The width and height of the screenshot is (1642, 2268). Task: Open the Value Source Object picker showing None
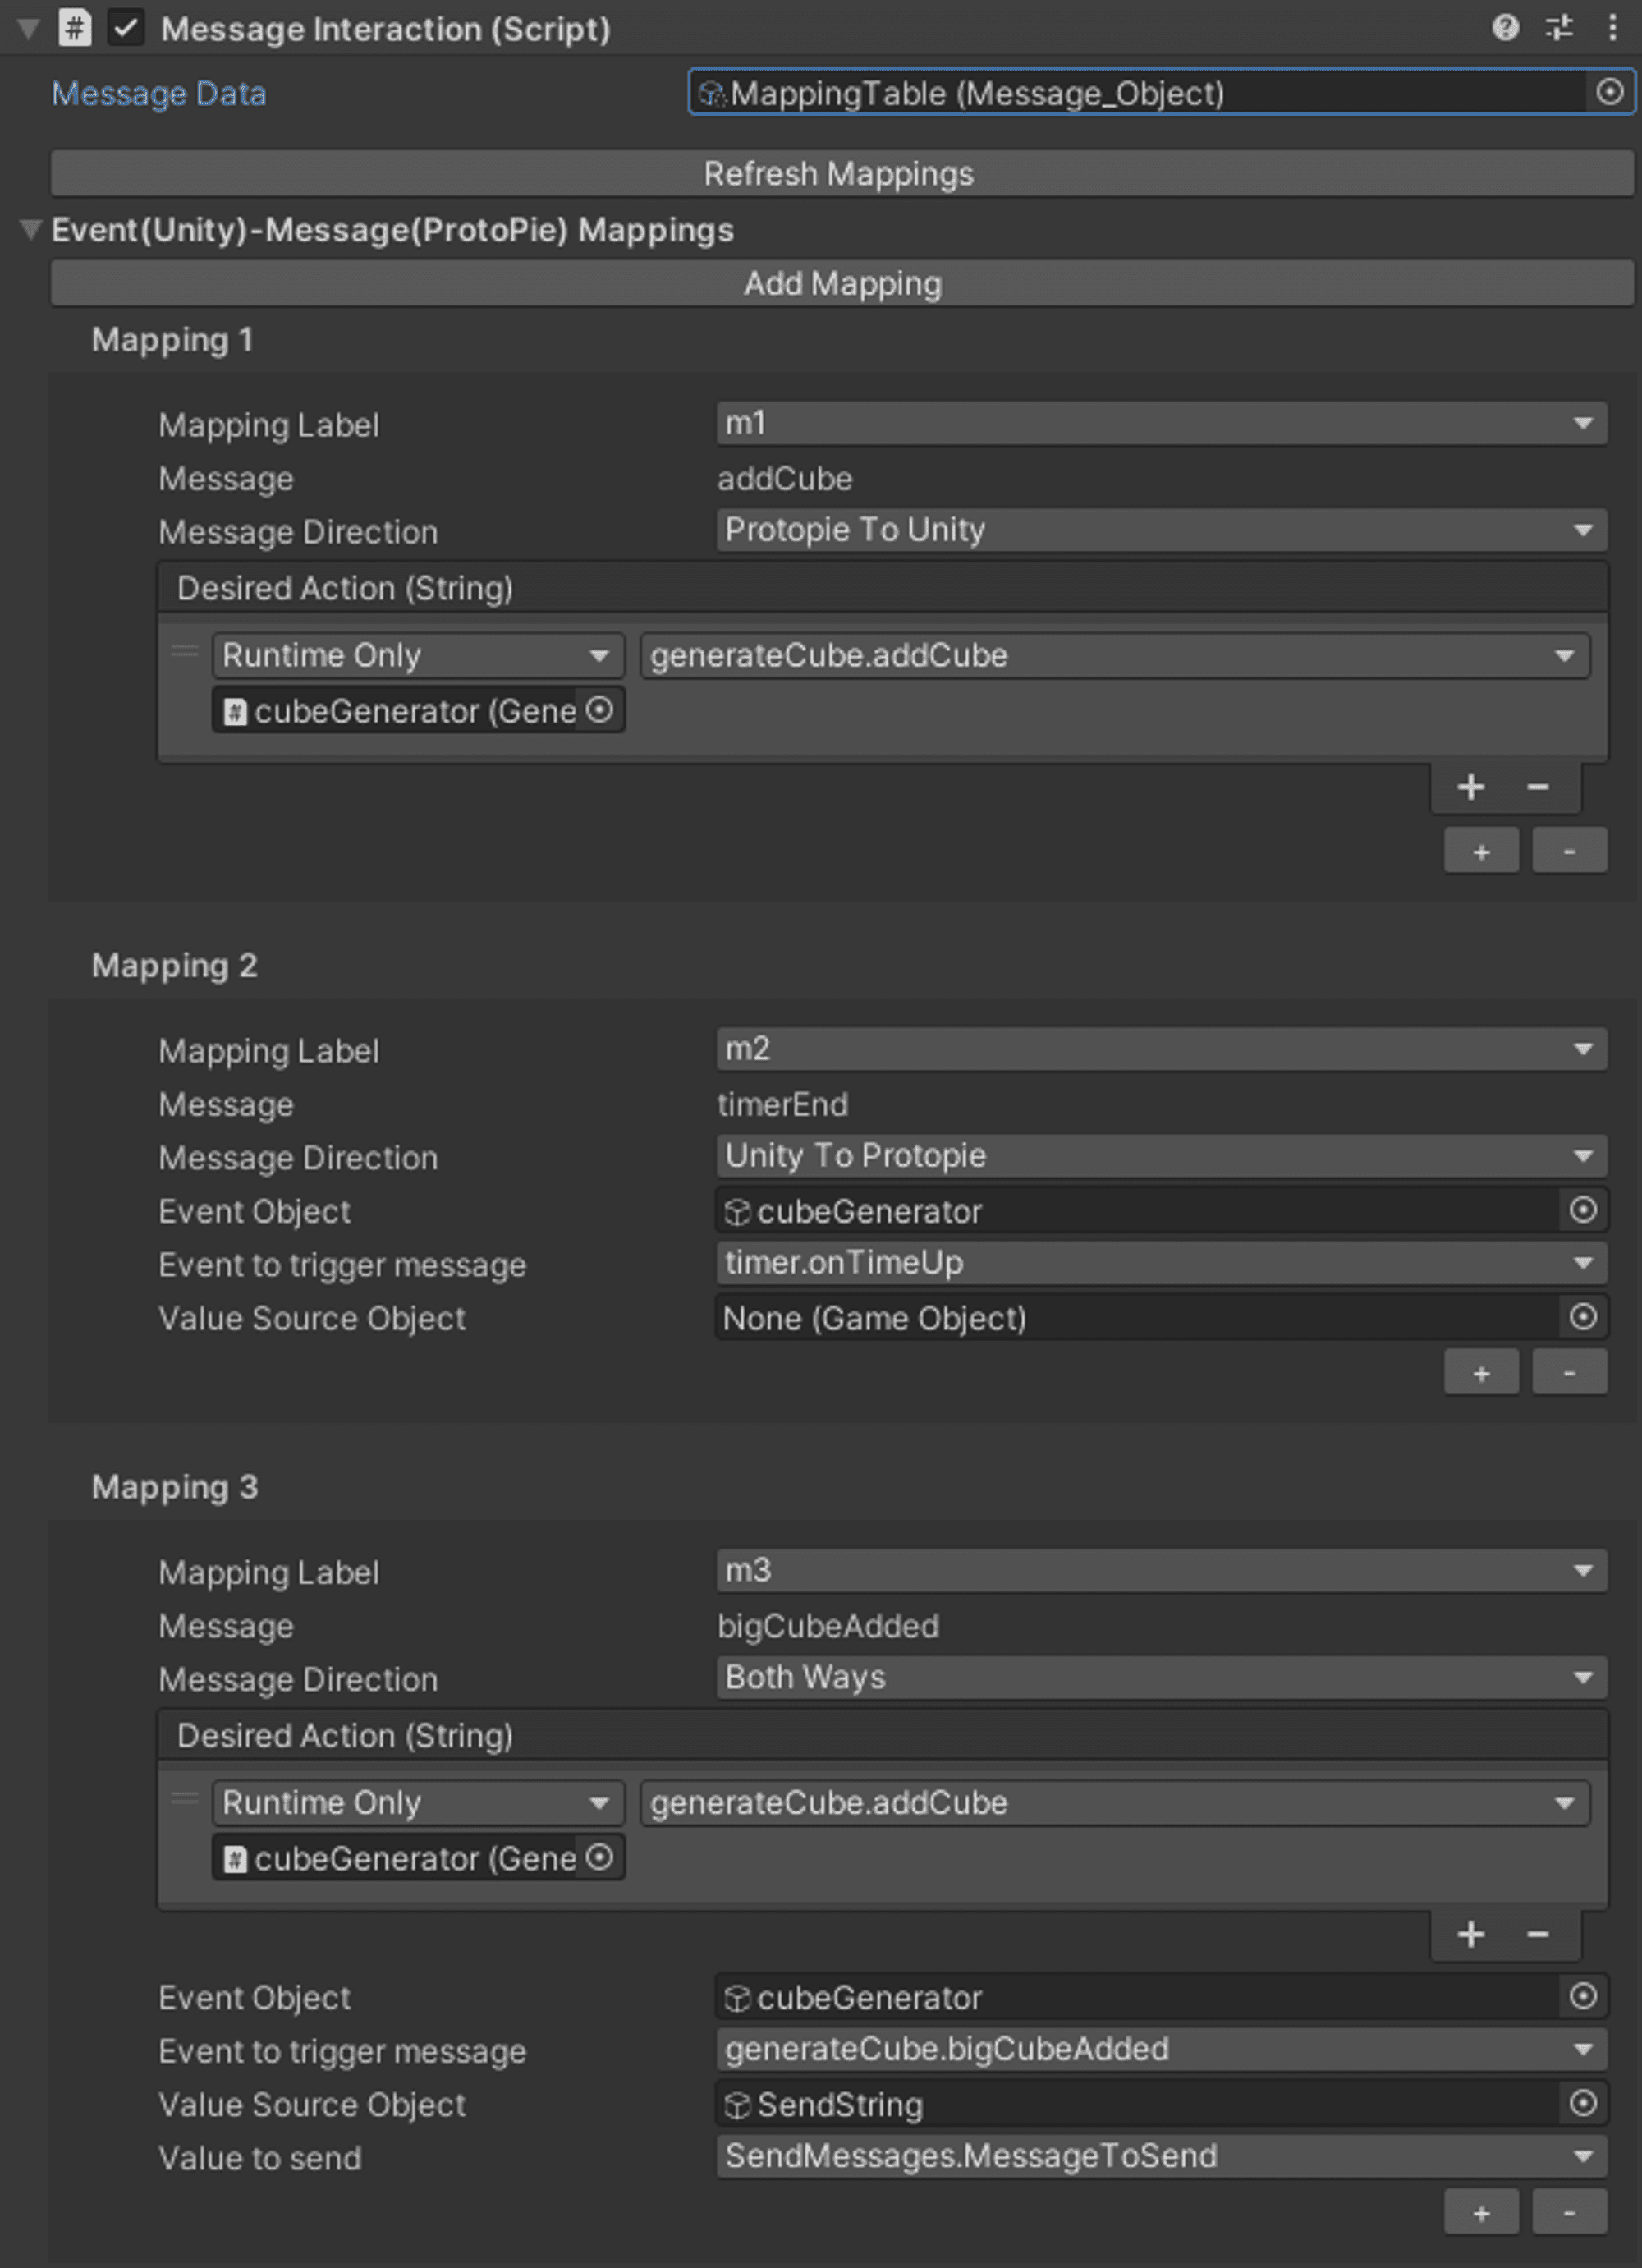click(x=1583, y=1318)
